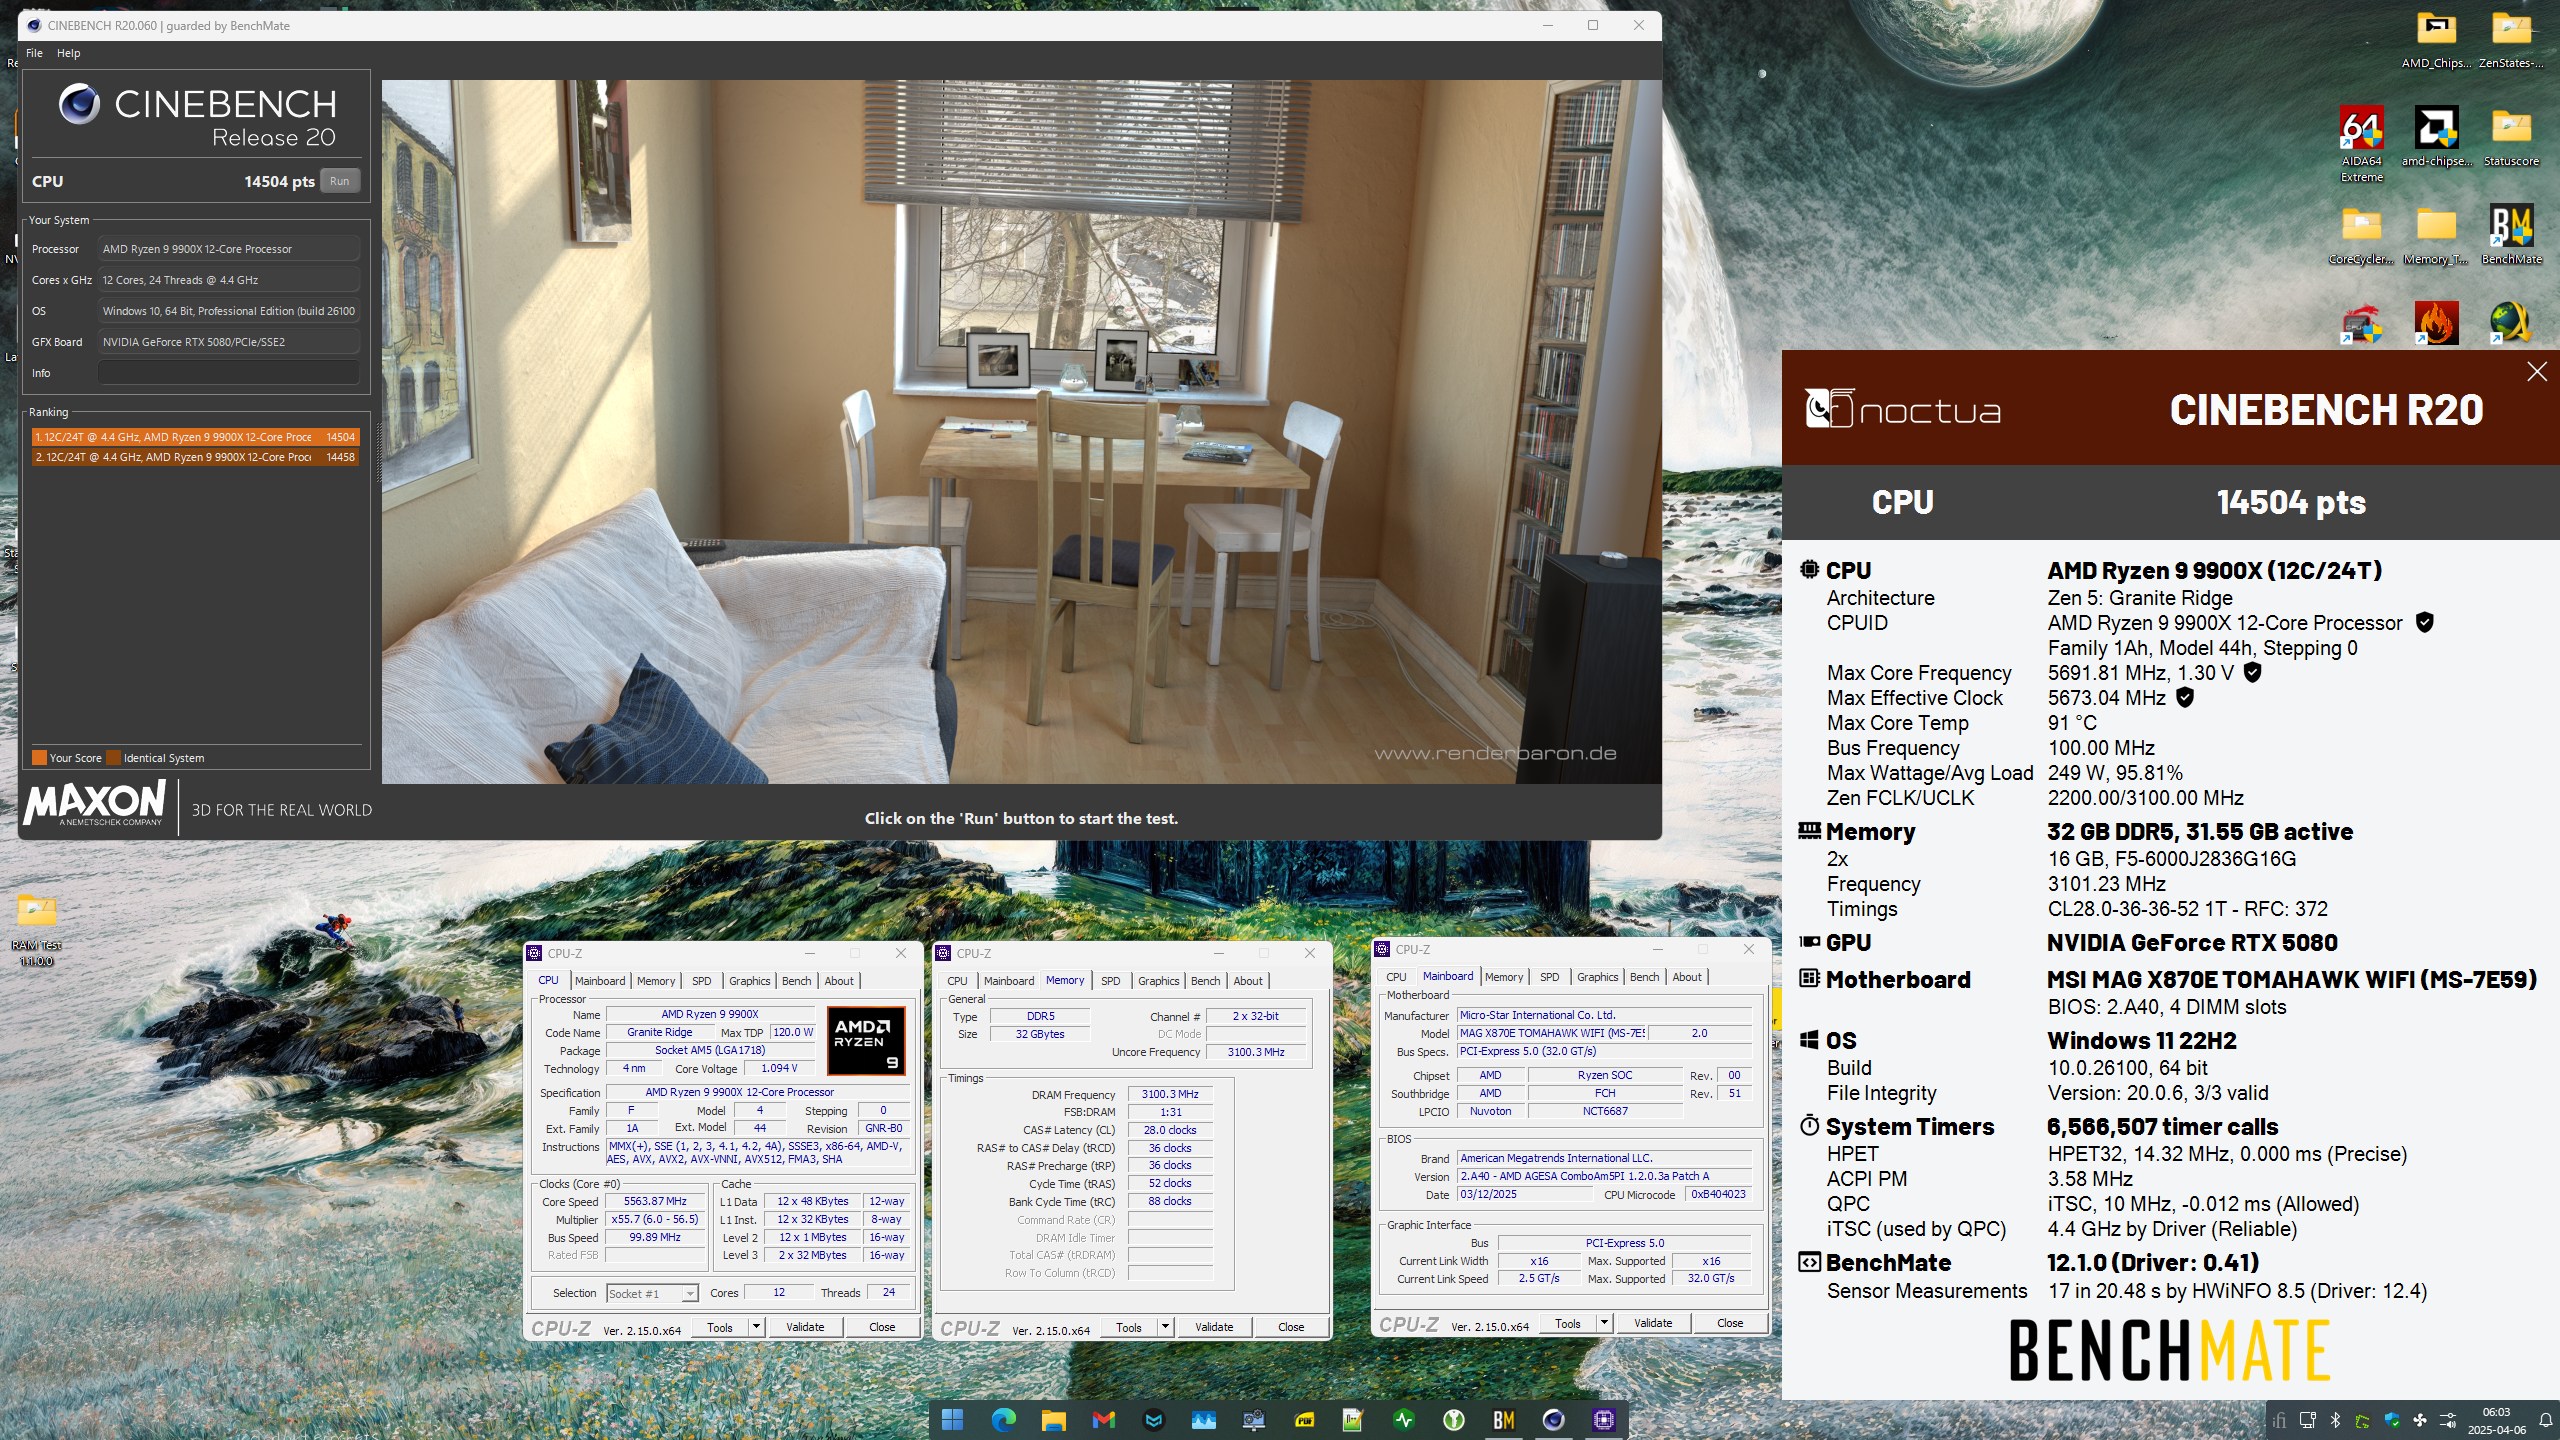Click the GFX Board value field
Screen dimensions: 2560x1440
(229, 342)
